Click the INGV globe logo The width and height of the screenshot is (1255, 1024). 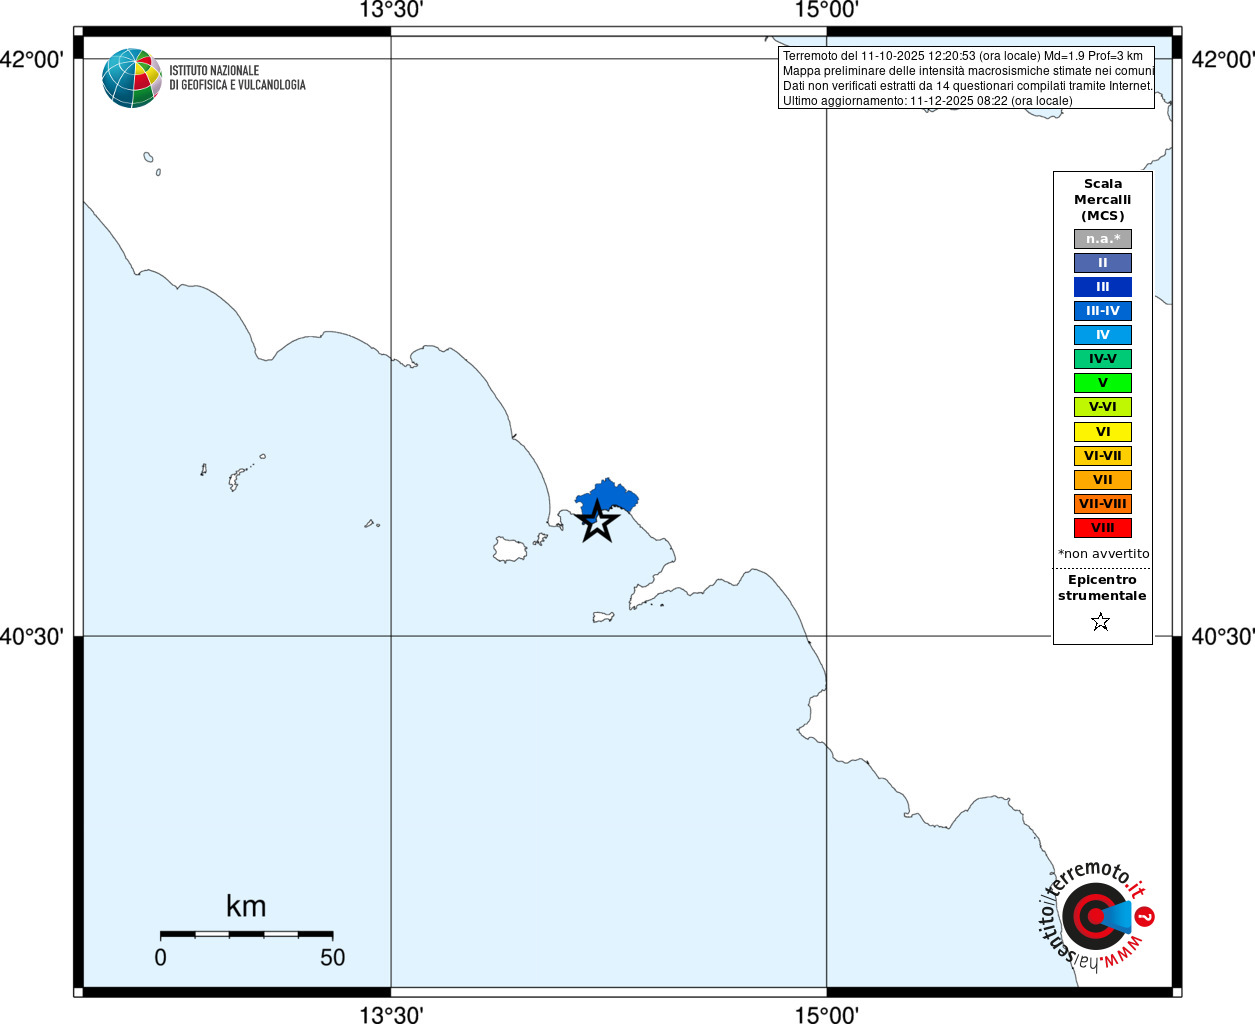[132, 78]
